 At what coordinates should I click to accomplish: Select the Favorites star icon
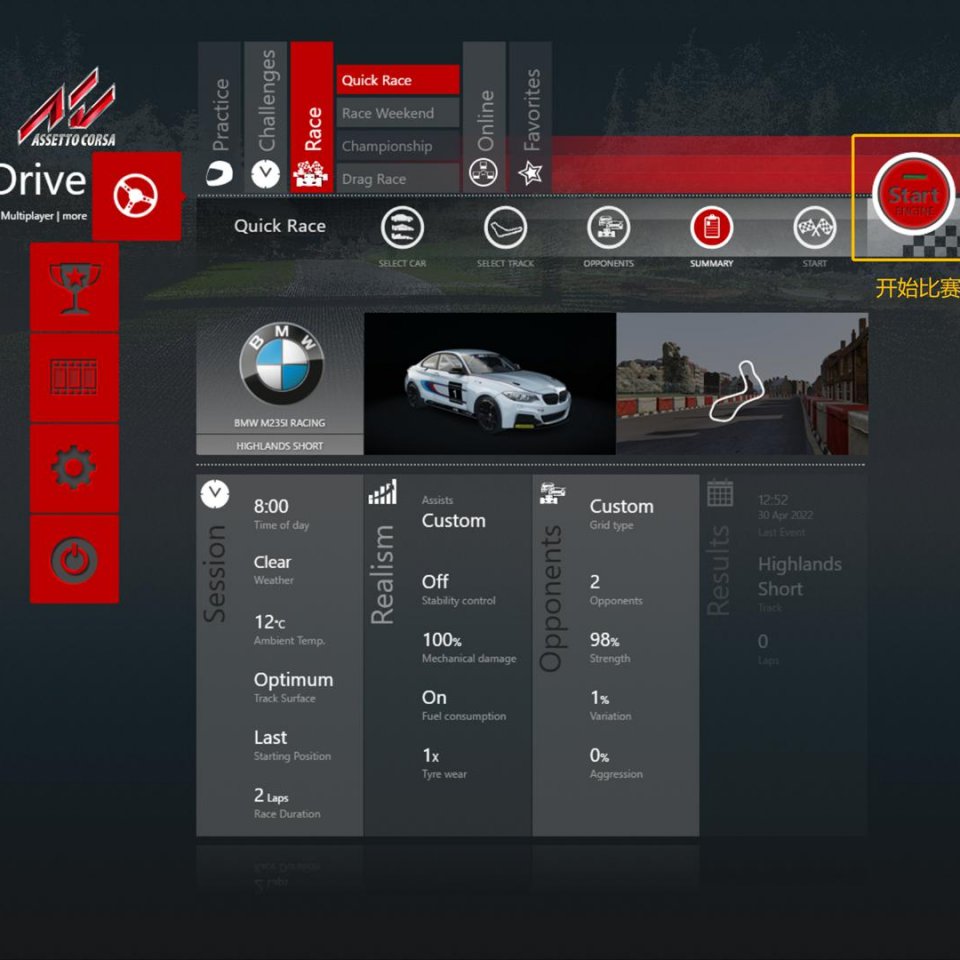click(530, 173)
